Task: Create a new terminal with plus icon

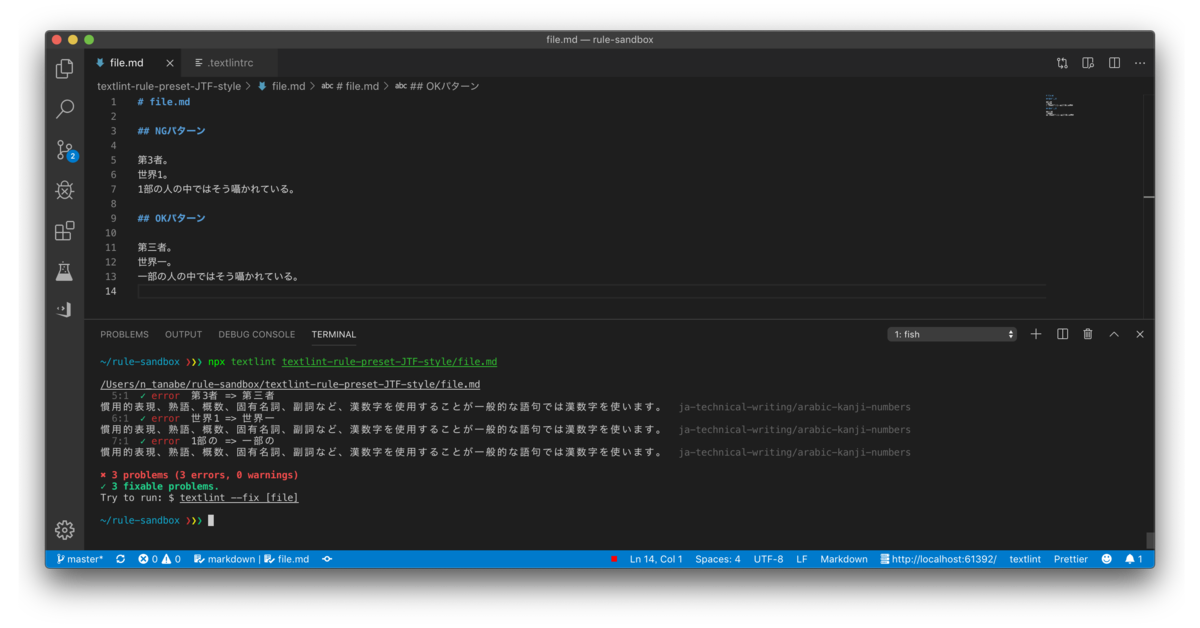Action: 1036,334
